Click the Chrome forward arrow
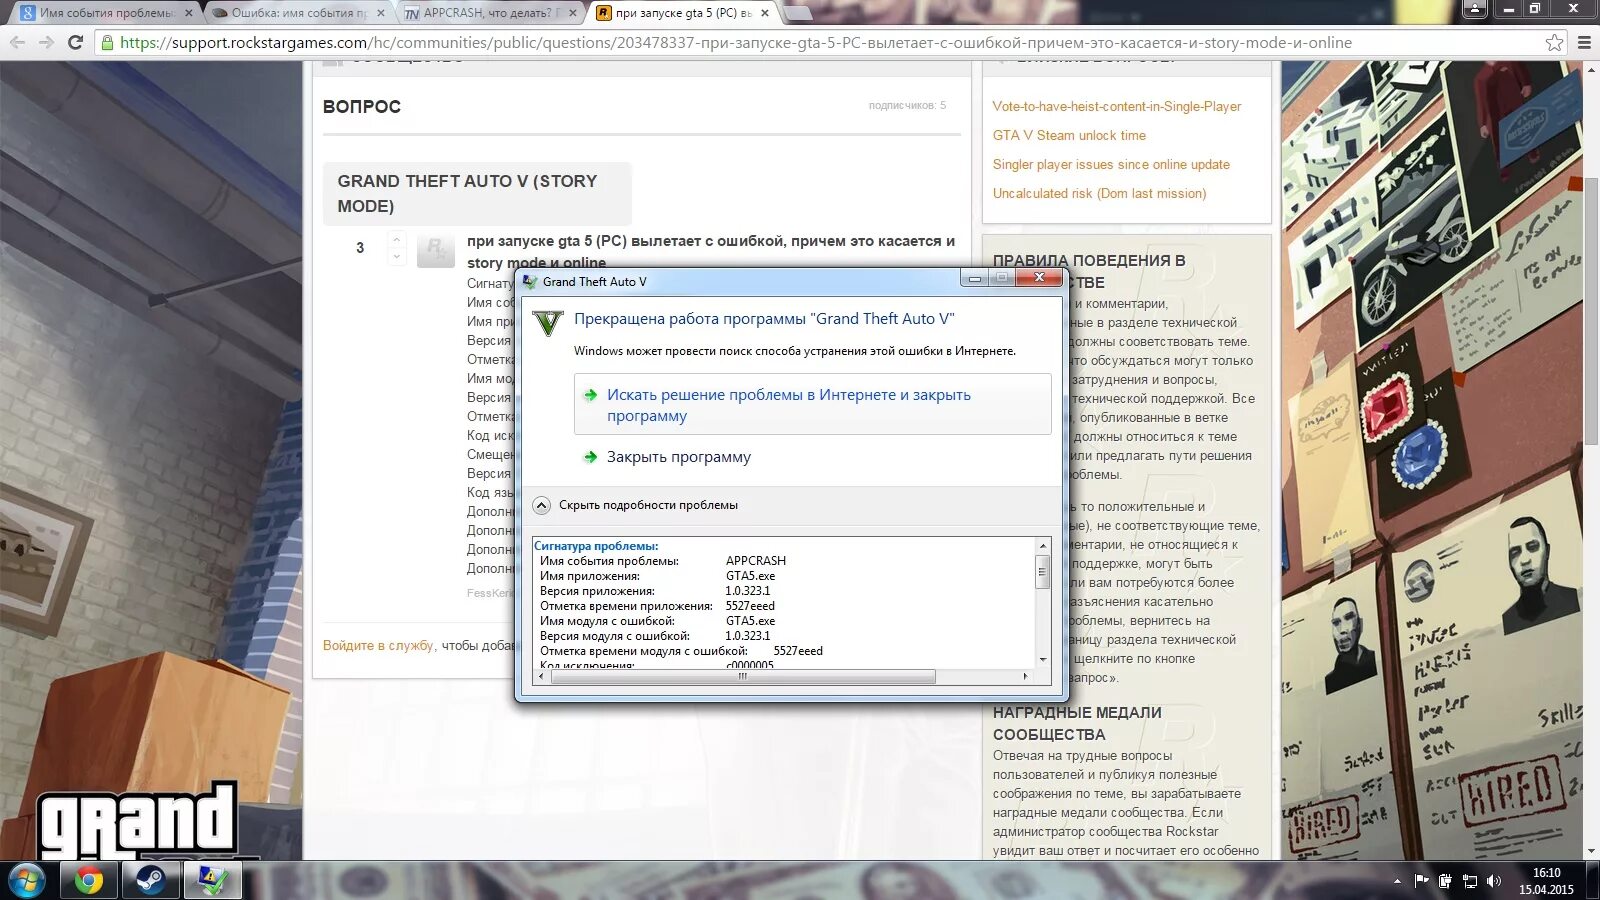1600x900 pixels. 46,42
